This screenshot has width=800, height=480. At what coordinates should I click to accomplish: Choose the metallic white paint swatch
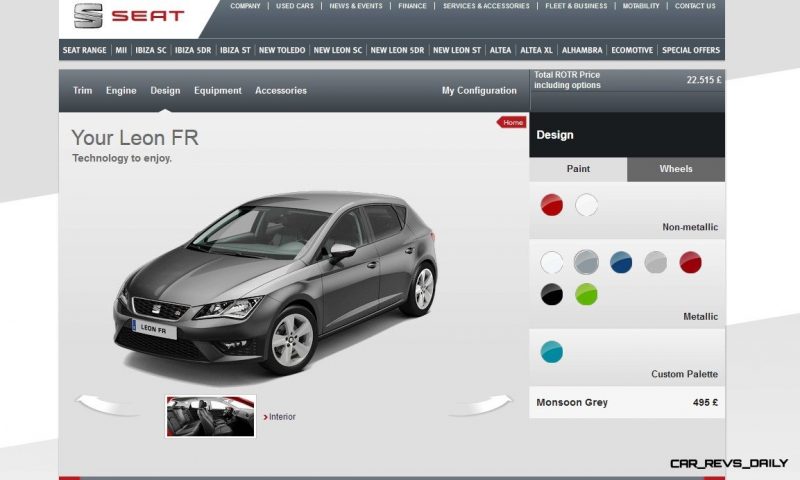[x=552, y=262]
